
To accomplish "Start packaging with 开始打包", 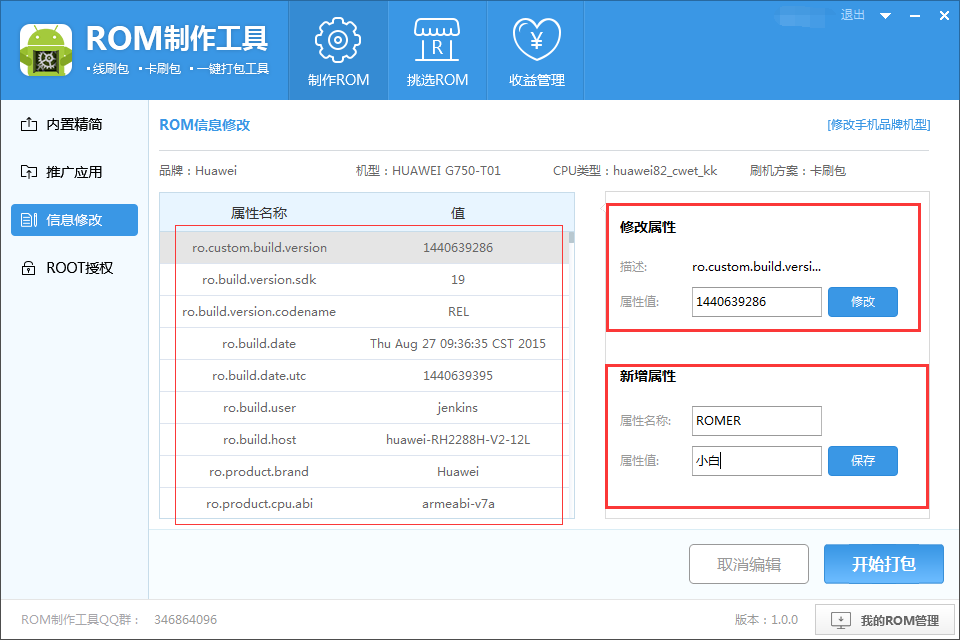I will [883, 564].
